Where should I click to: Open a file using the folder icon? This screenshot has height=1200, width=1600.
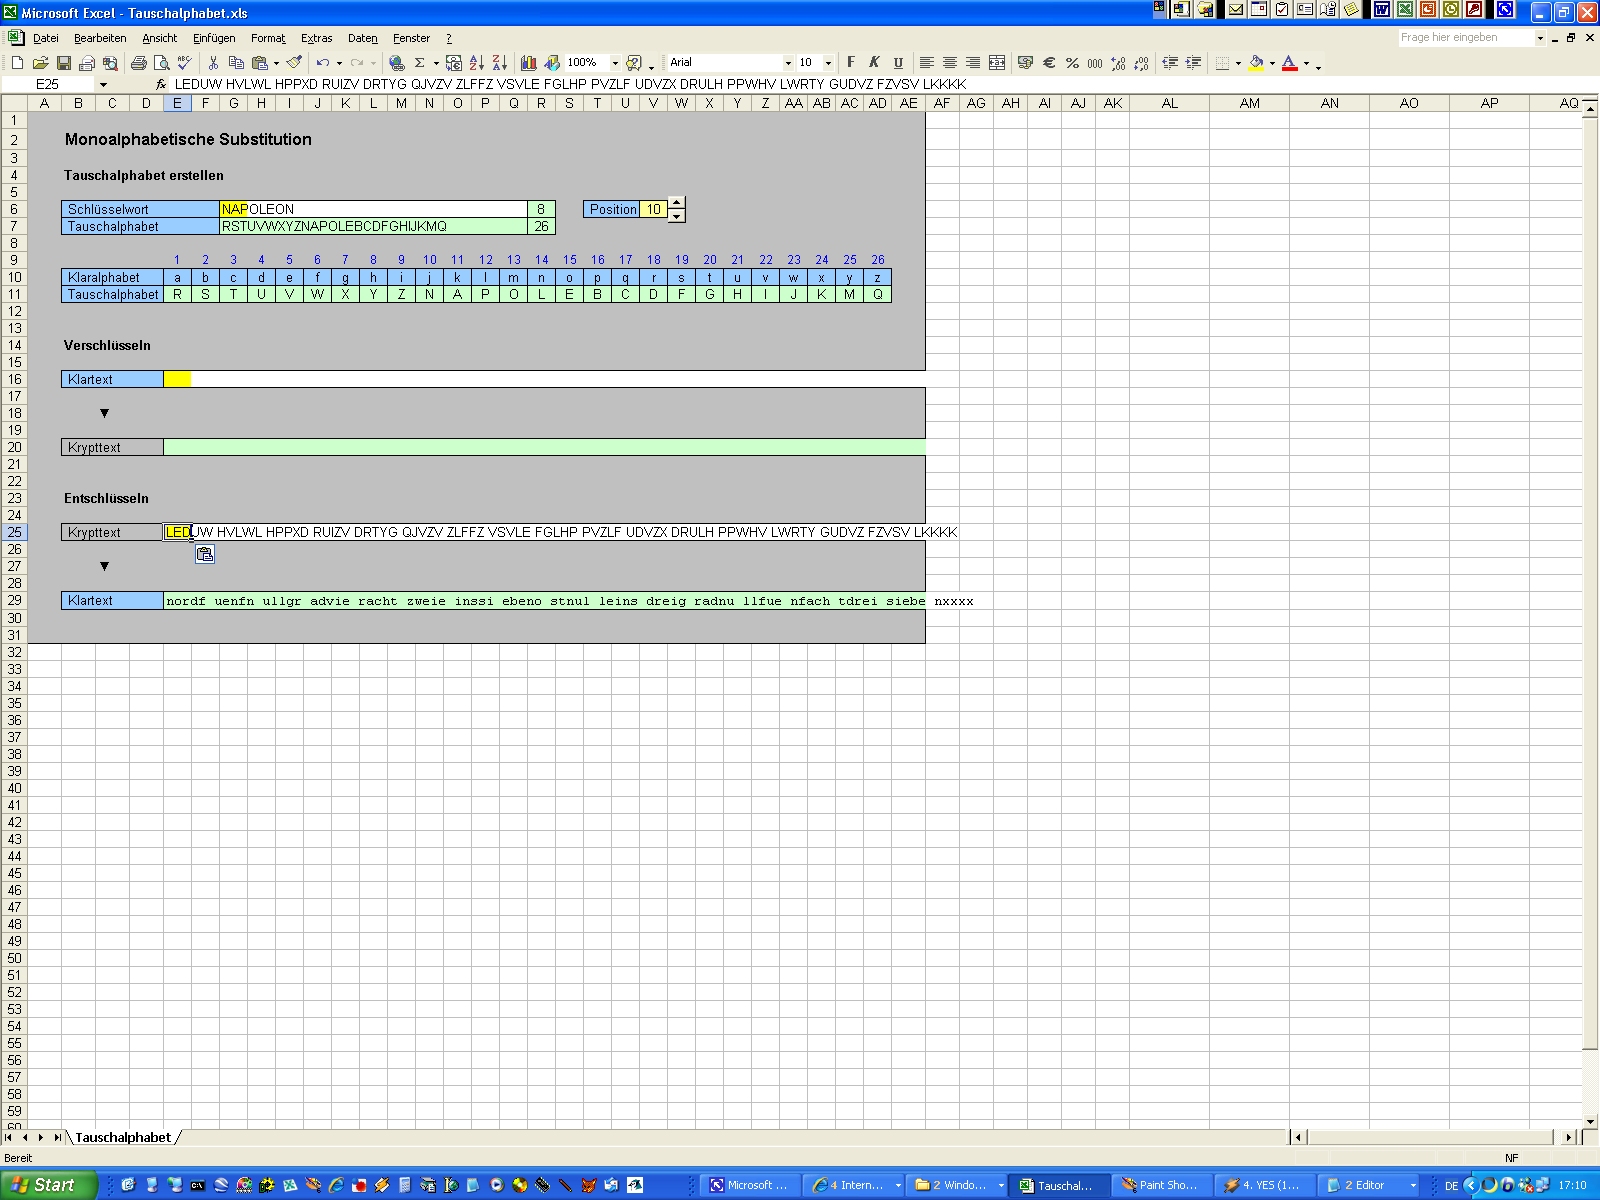point(40,63)
